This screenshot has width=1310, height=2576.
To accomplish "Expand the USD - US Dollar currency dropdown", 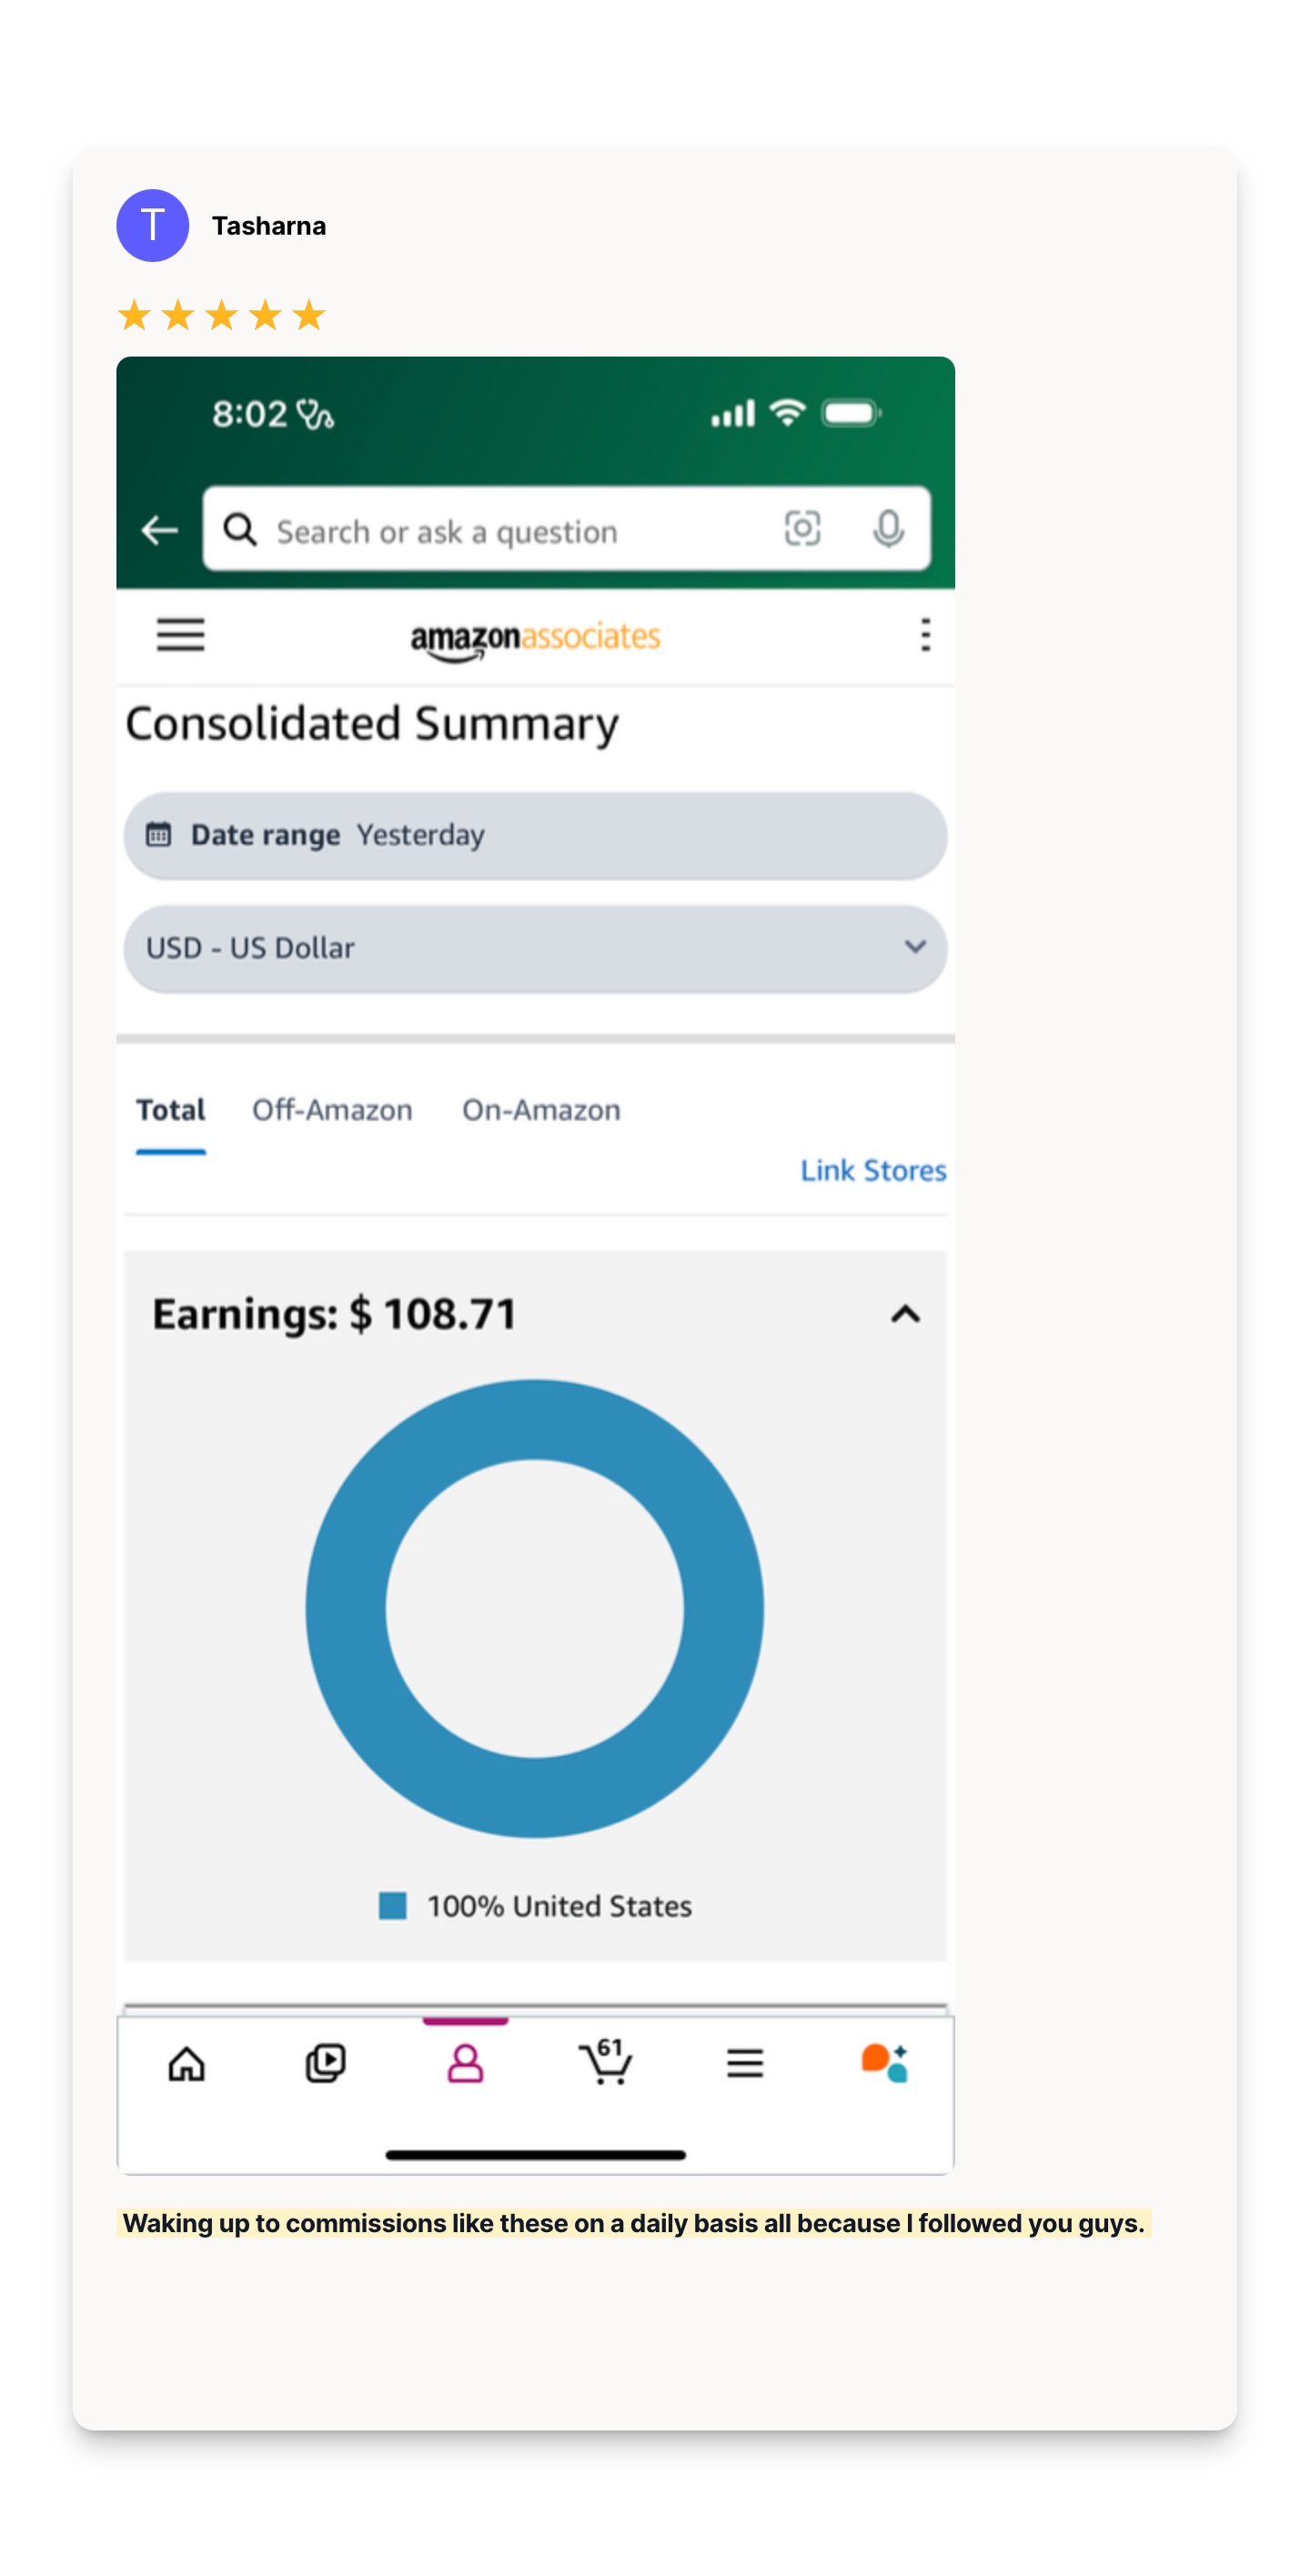I will pos(535,948).
